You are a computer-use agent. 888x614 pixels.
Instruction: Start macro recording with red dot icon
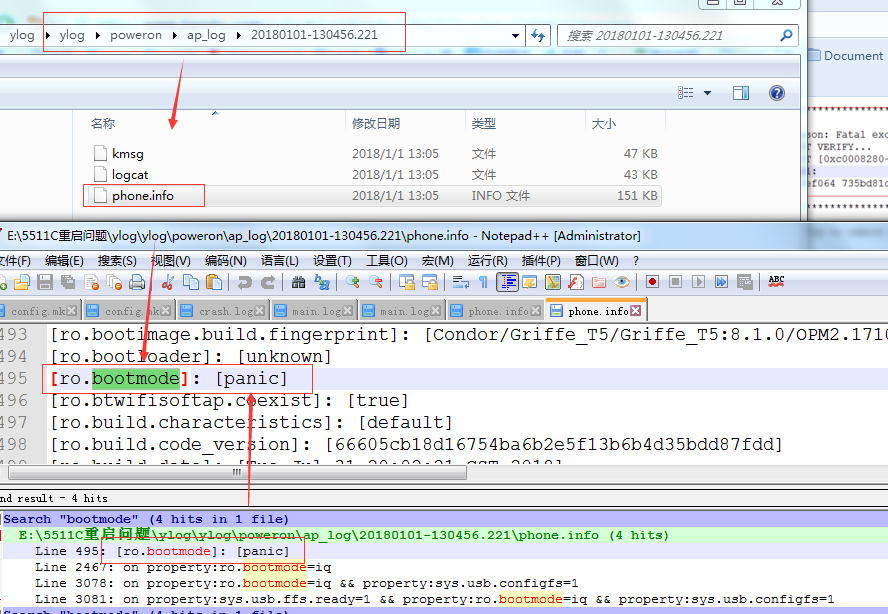coord(652,282)
